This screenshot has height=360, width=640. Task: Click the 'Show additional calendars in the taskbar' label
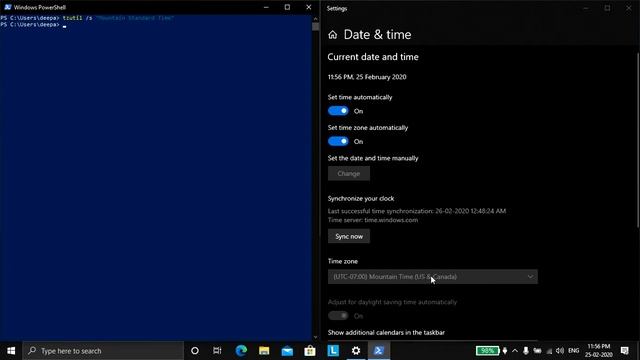[386, 333]
